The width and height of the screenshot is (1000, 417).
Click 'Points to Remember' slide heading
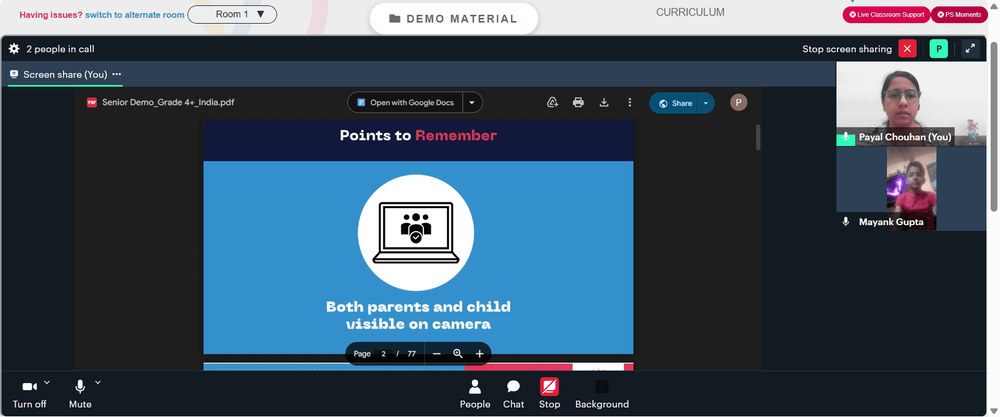pos(418,135)
